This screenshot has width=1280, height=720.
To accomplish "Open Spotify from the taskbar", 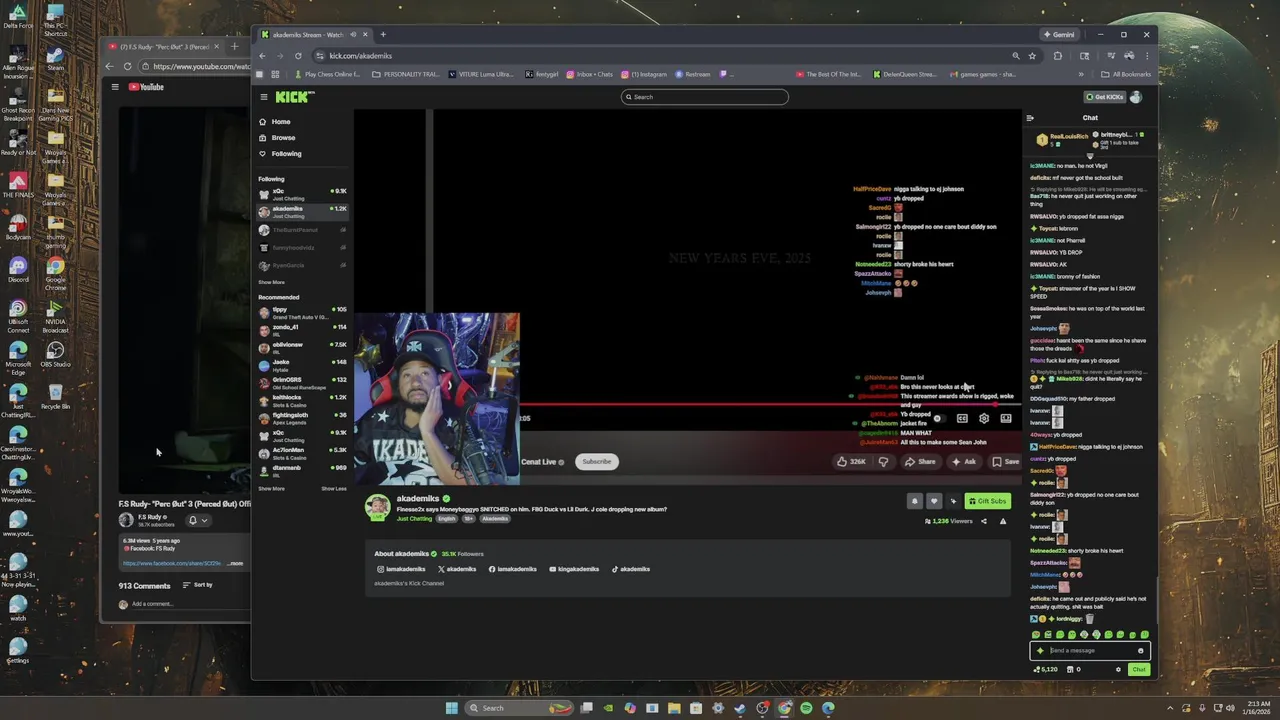I will tap(806, 708).
